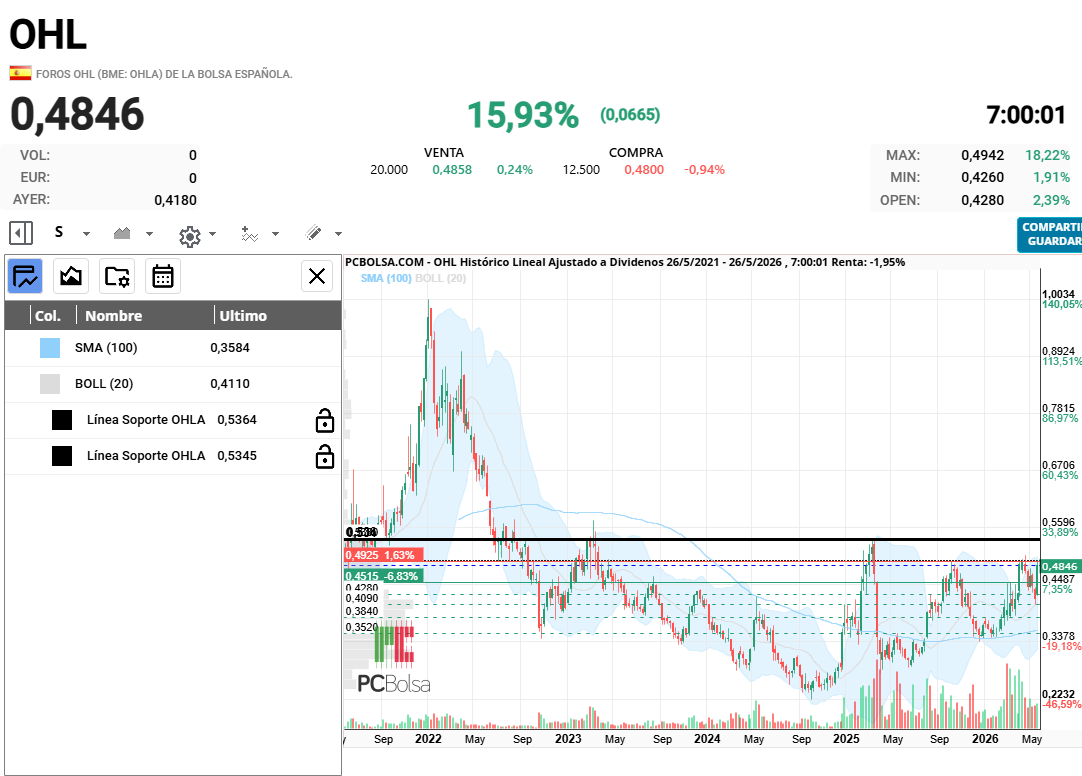Expand the drawing tools dropdown arrow
This screenshot has width=1082, height=776.
point(338,234)
